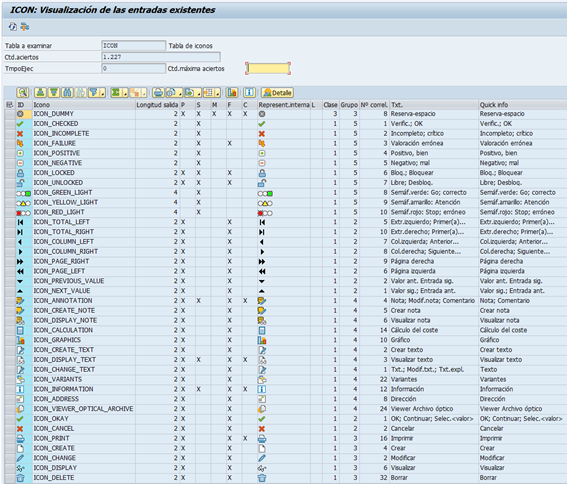Open the layout selection dropdown arrow
The height and width of the screenshot is (484, 567).
pos(218,94)
